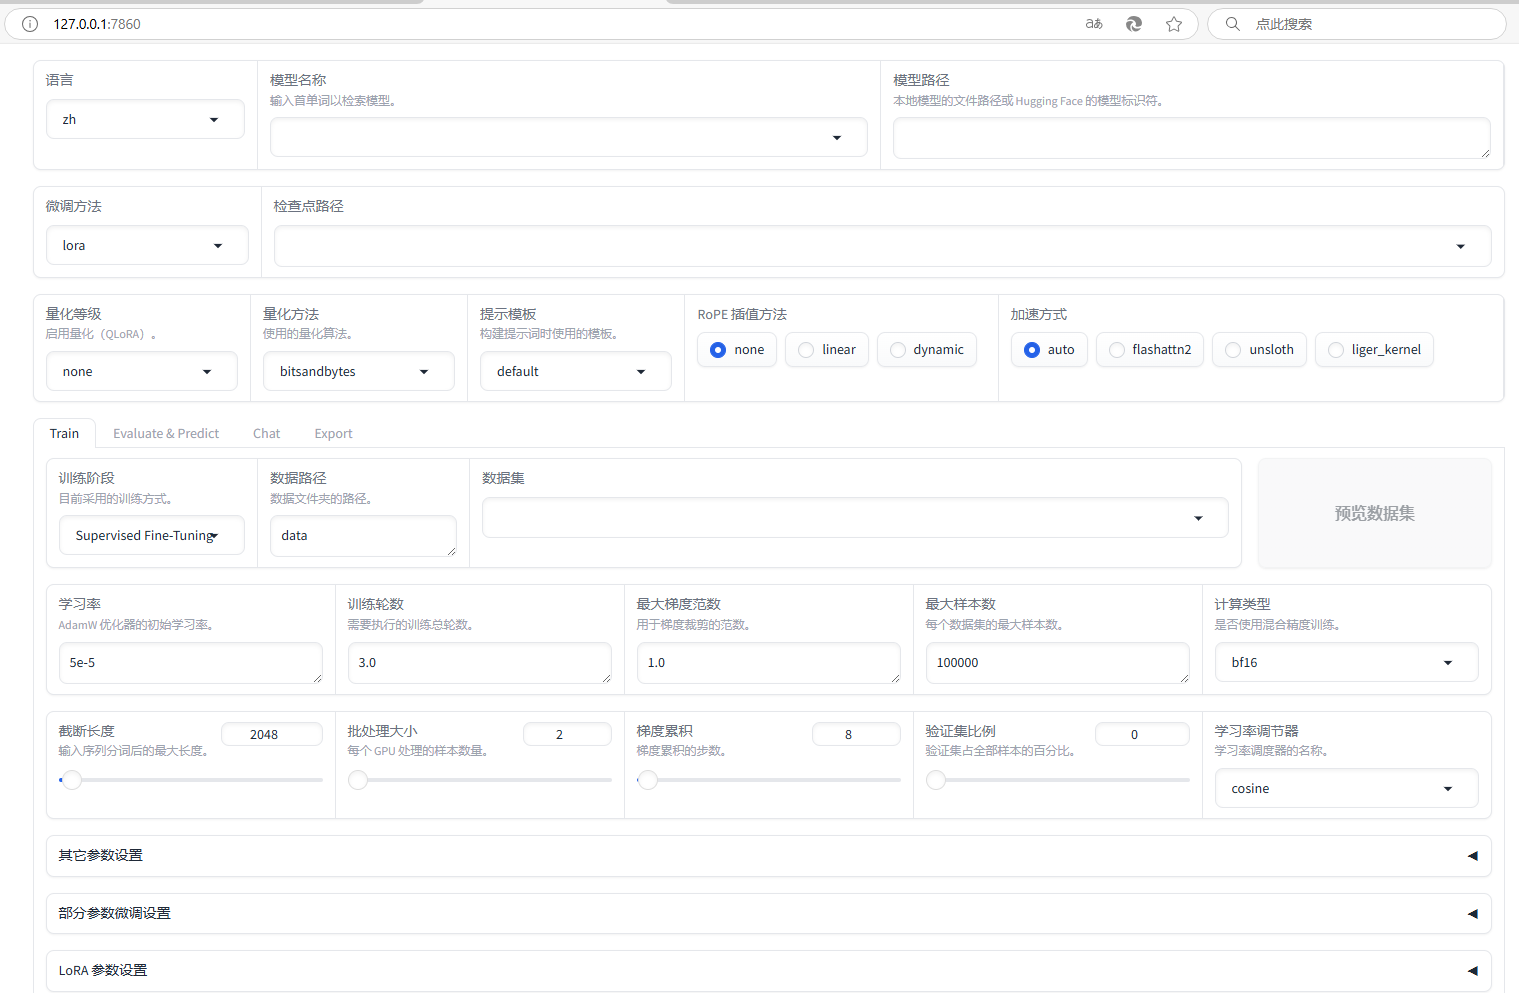Select linear RoPE interpolation option
Image resolution: width=1519 pixels, height=993 pixels.
click(806, 350)
